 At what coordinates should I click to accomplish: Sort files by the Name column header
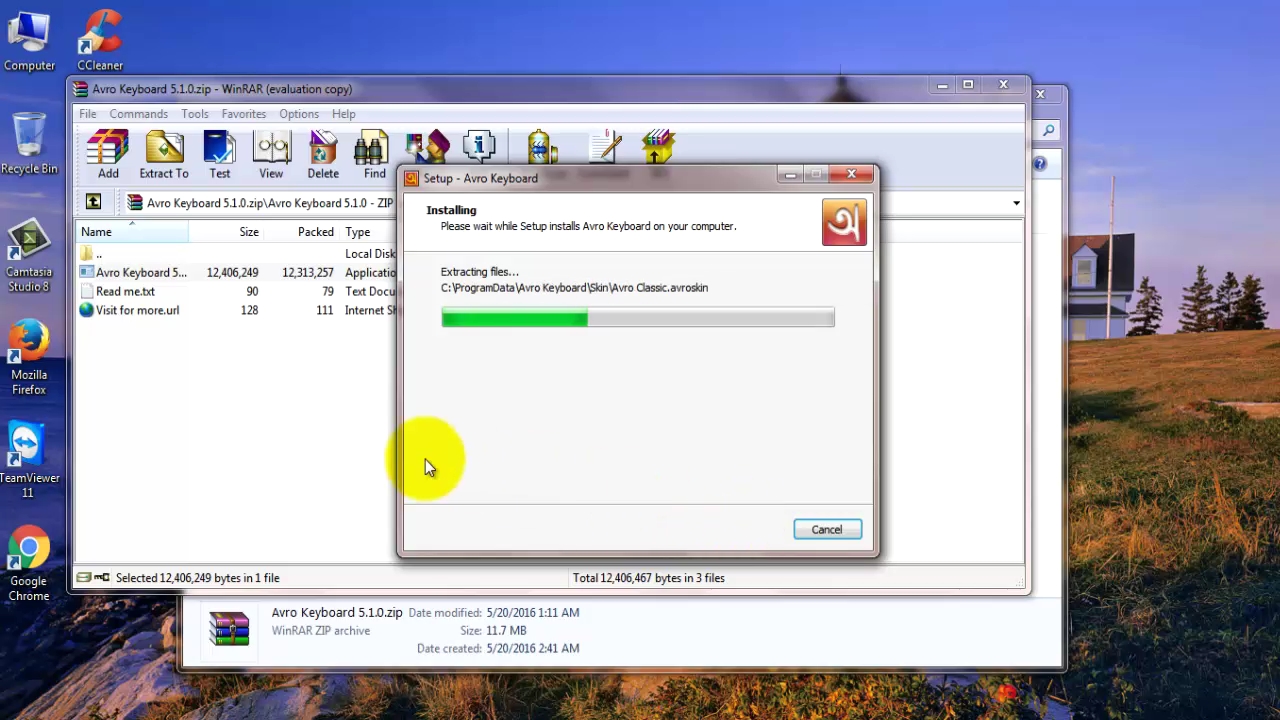click(x=96, y=231)
